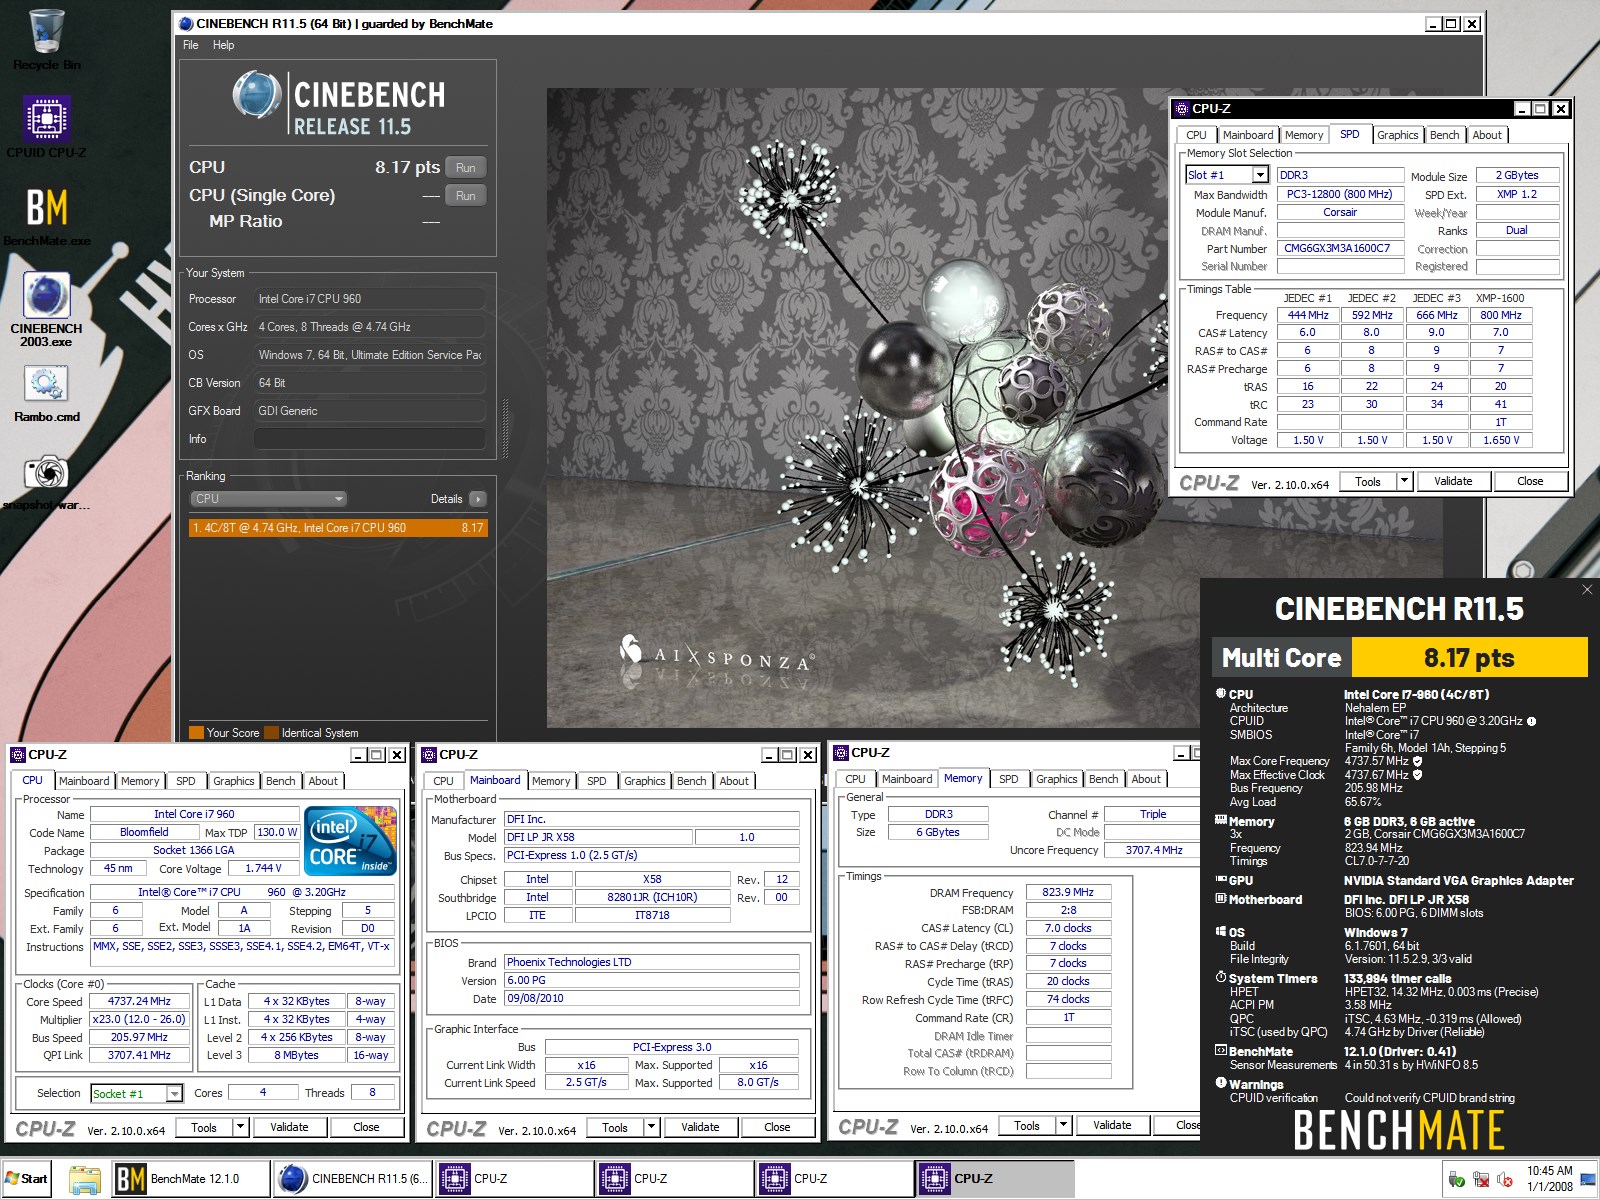This screenshot has width=1600, height=1200.
Task: Expand Tools arrow in CPU-Z Mainboard window
Action: coord(651,1128)
